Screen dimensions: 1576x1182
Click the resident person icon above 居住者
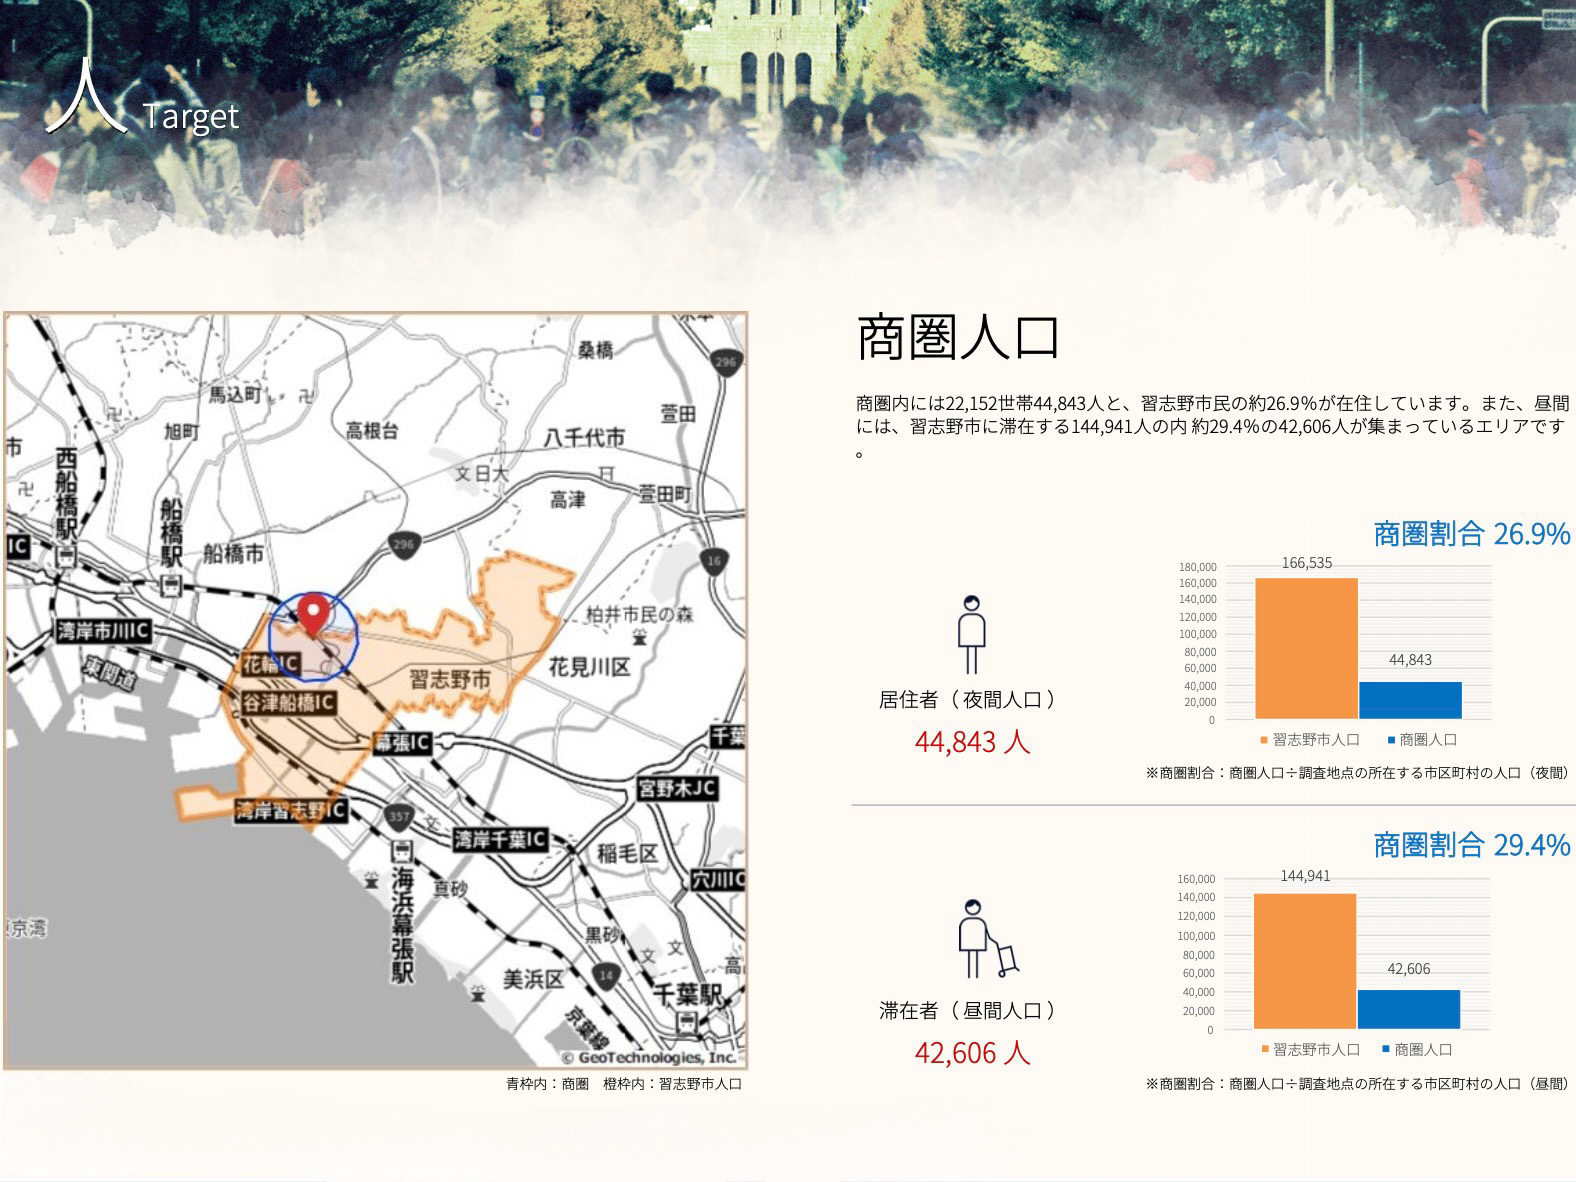tap(971, 635)
